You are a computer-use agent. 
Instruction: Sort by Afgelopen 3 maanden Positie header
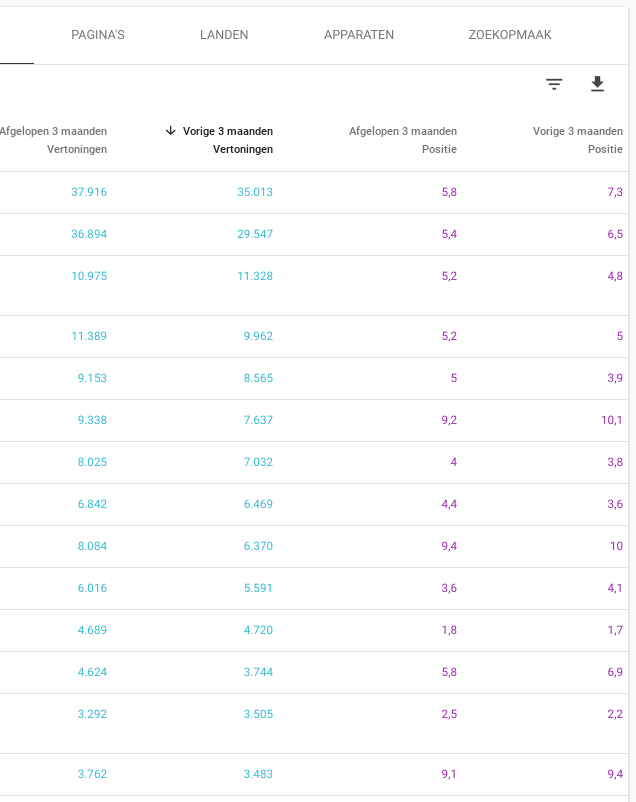click(x=403, y=140)
